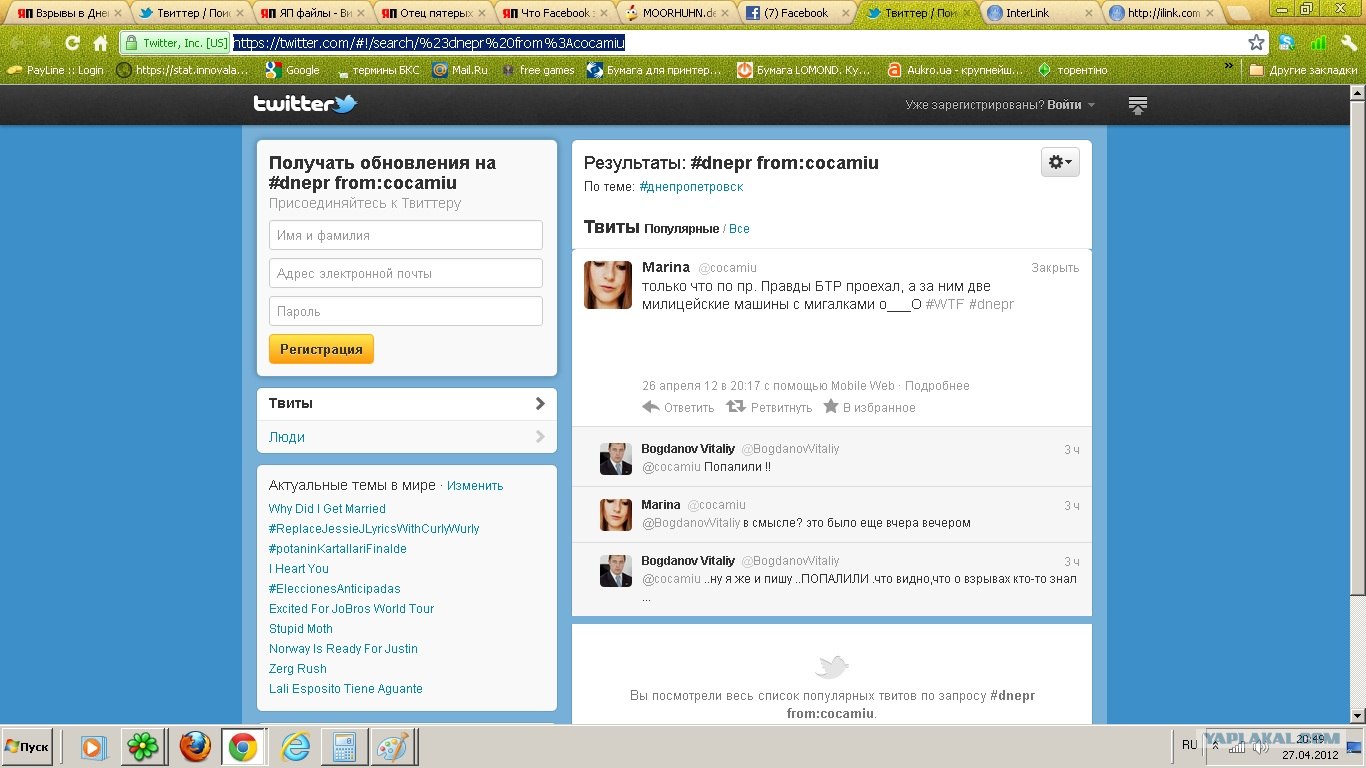Open the #WTF hashtag in Marina's tweet
Screen dimensions: 1366x768
click(945, 304)
